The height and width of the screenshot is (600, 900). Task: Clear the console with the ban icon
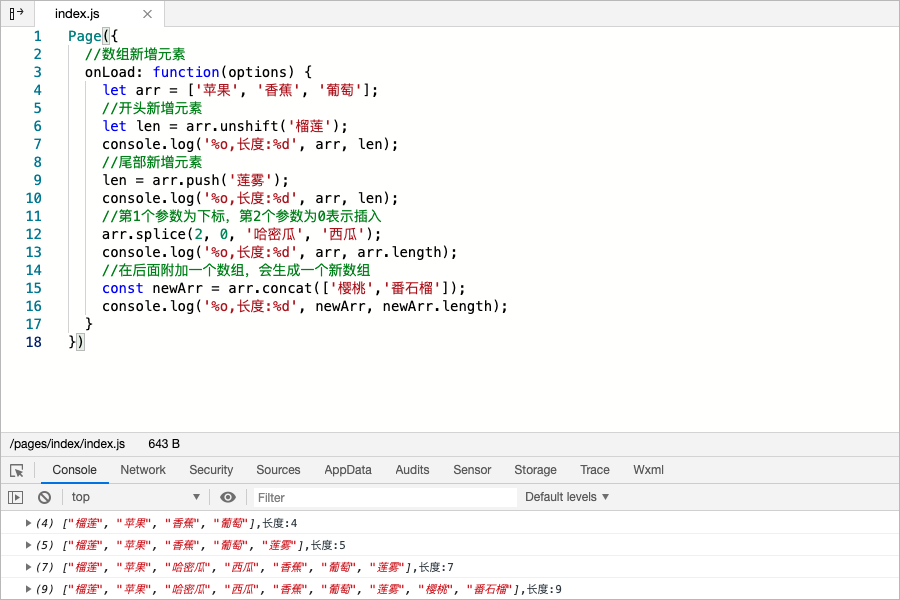(44, 497)
